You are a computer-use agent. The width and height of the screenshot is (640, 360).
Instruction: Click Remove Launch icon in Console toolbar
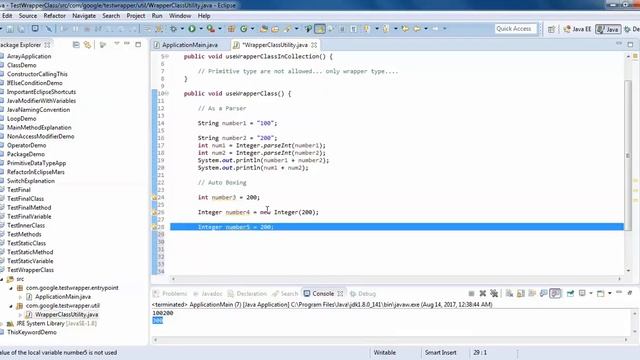click(482, 293)
